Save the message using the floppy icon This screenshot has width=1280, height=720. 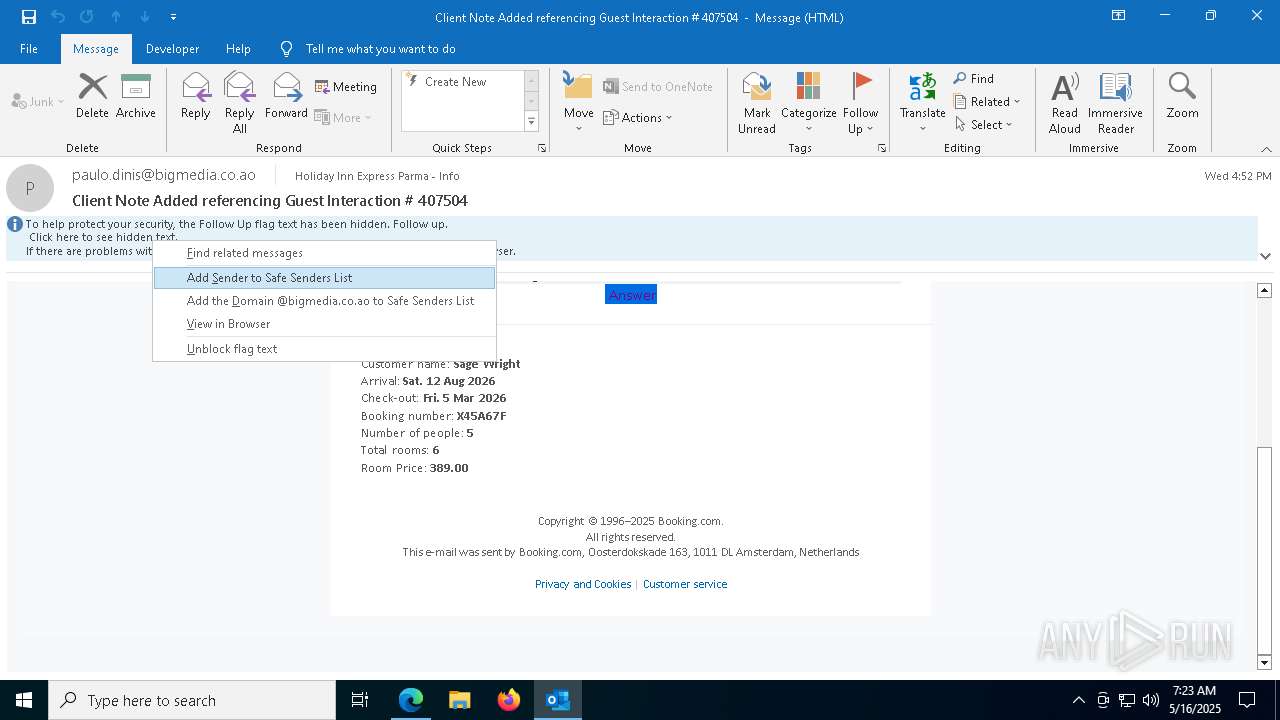[x=29, y=17]
